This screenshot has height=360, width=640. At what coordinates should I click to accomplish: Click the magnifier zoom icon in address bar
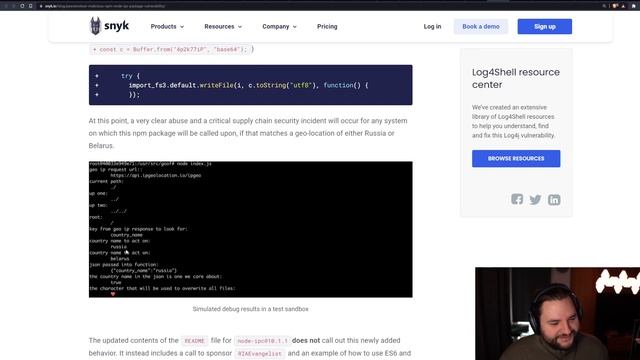coord(604,6)
